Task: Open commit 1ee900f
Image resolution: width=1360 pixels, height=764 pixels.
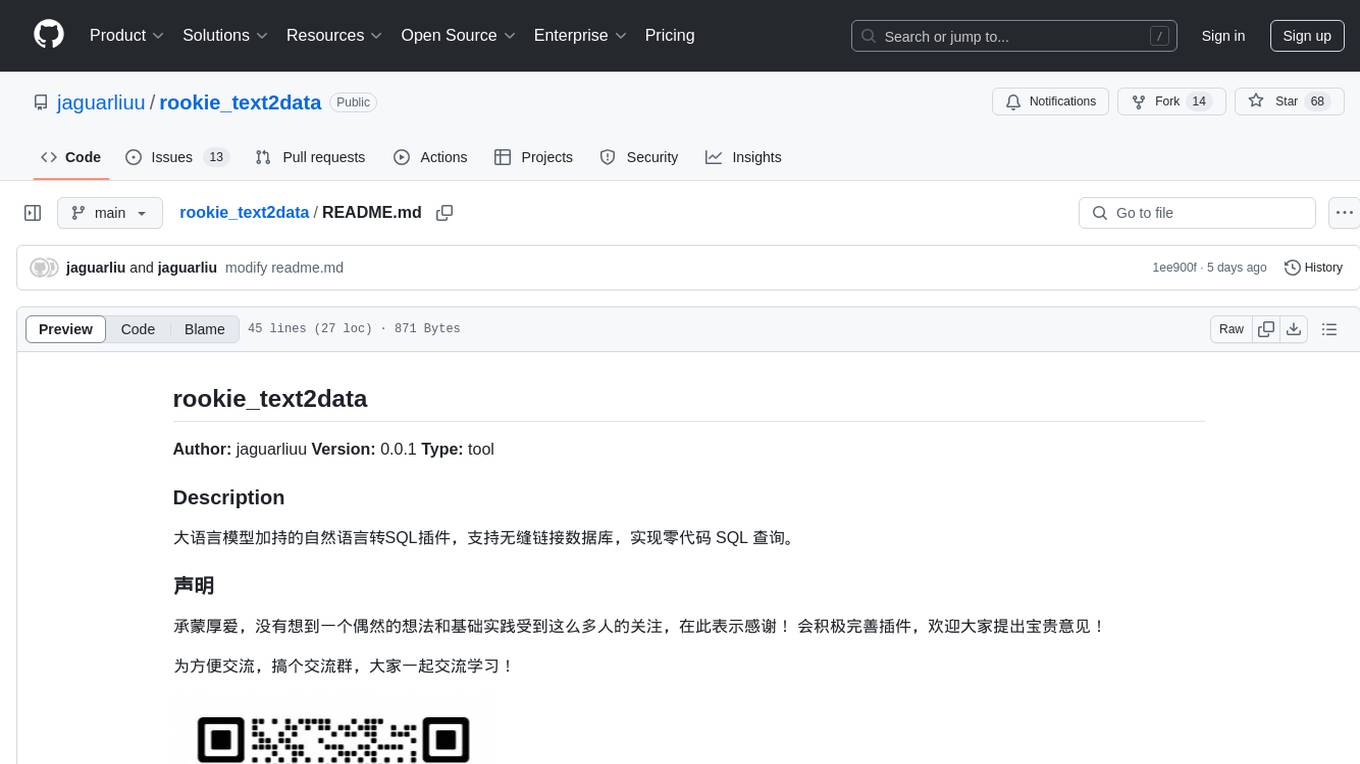Action: [1174, 268]
